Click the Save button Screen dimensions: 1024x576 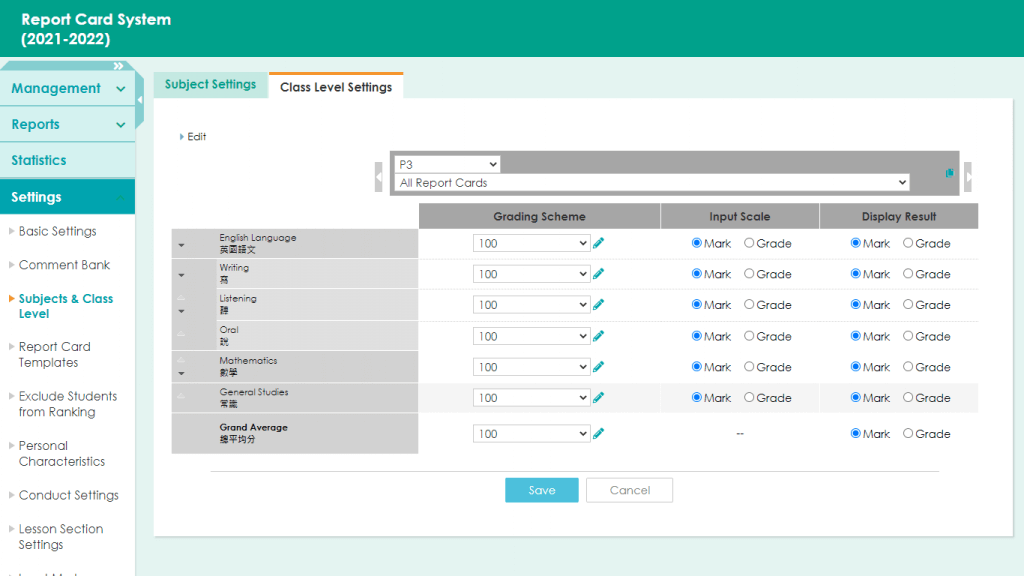click(541, 490)
